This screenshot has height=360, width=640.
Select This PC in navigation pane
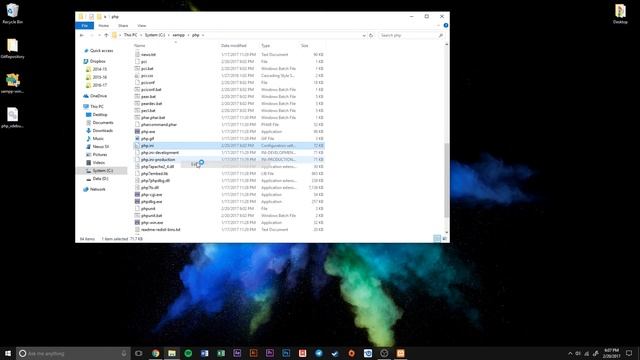[x=97, y=107]
